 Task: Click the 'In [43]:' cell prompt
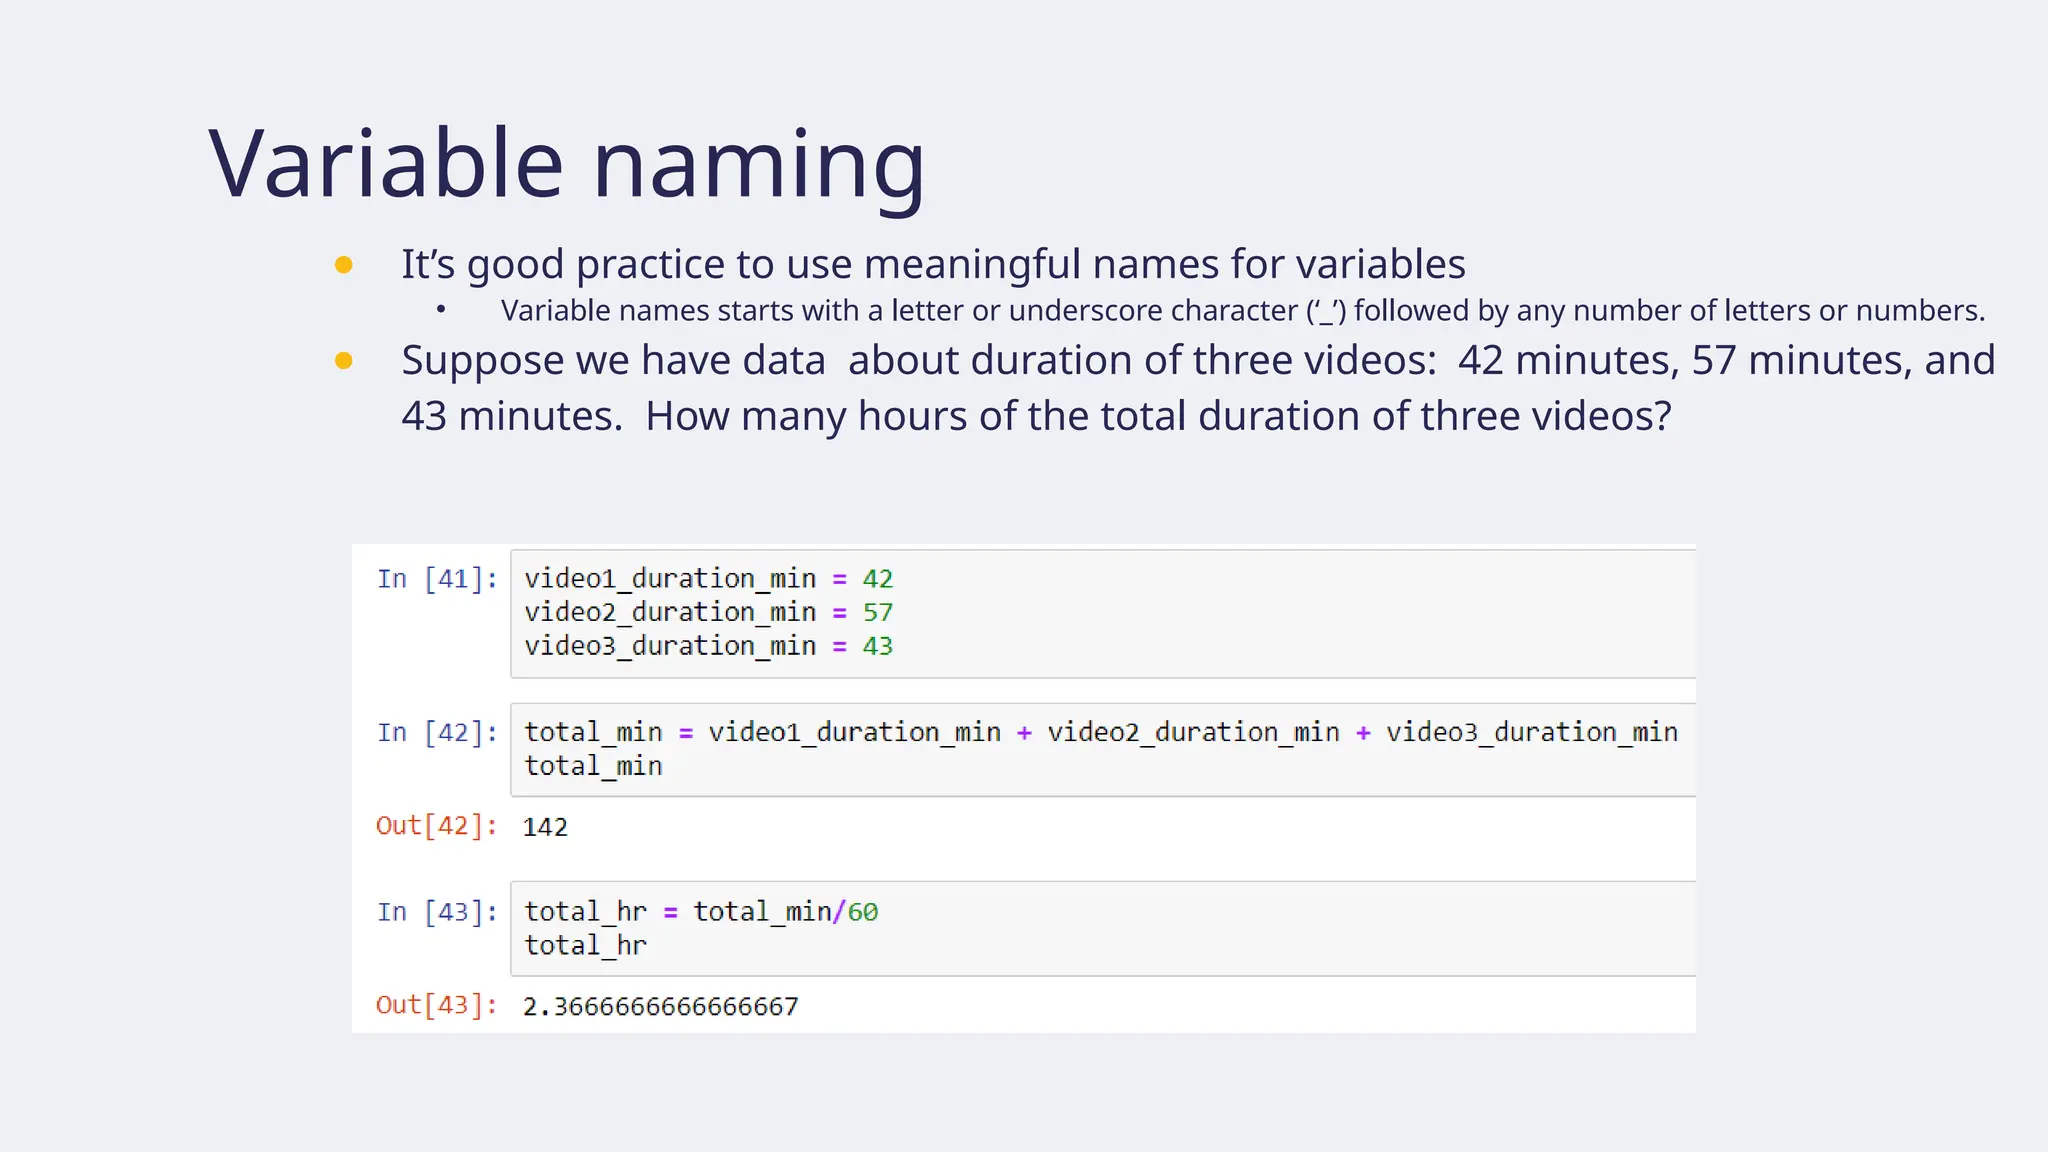437,912
